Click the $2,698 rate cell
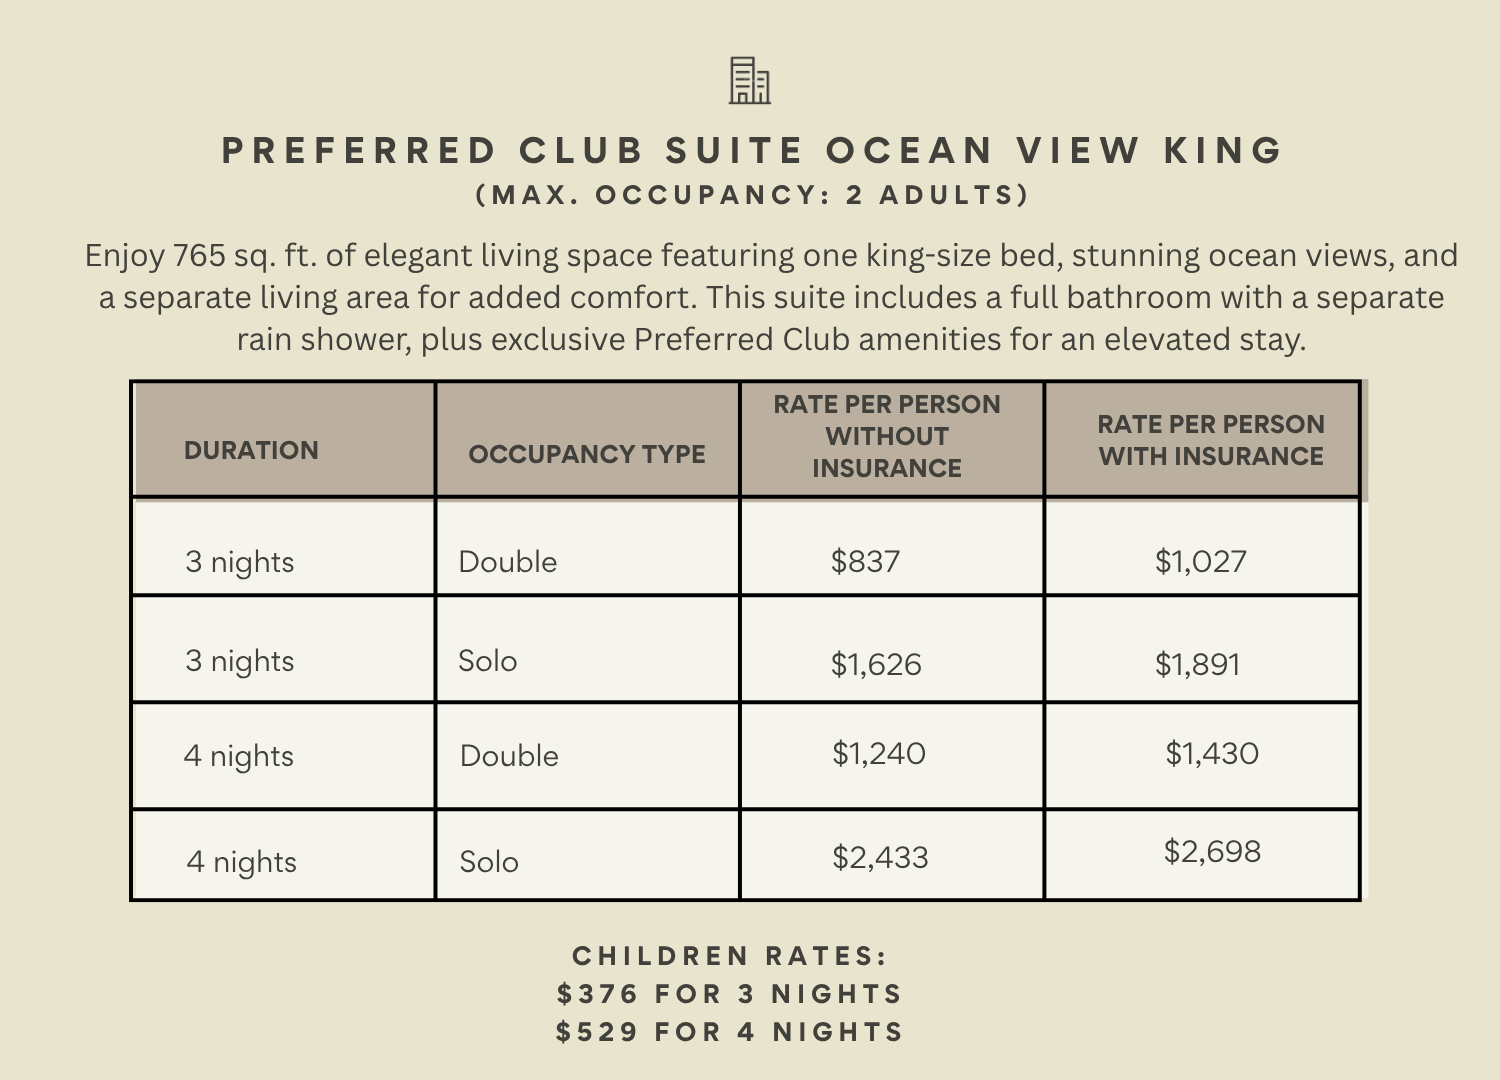The image size is (1500, 1080). point(1212,851)
